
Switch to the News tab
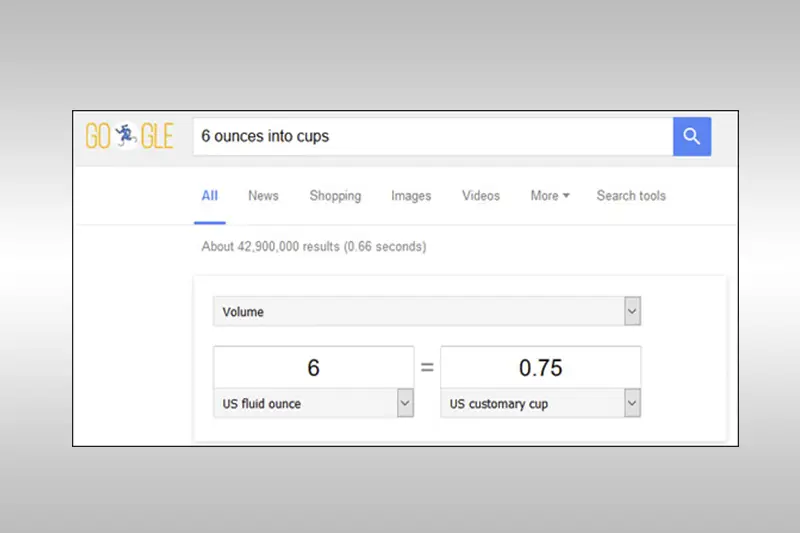pyautogui.click(x=263, y=195)
